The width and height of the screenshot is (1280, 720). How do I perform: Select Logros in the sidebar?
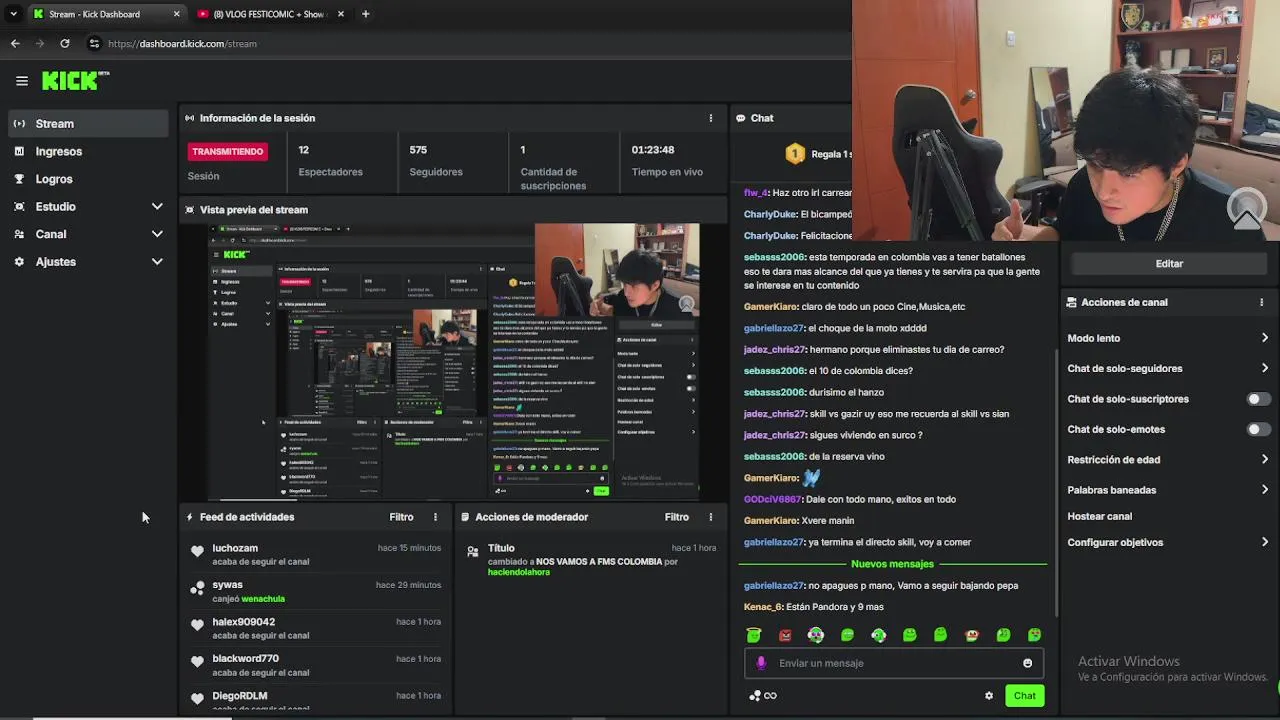(x=88, y=179)
